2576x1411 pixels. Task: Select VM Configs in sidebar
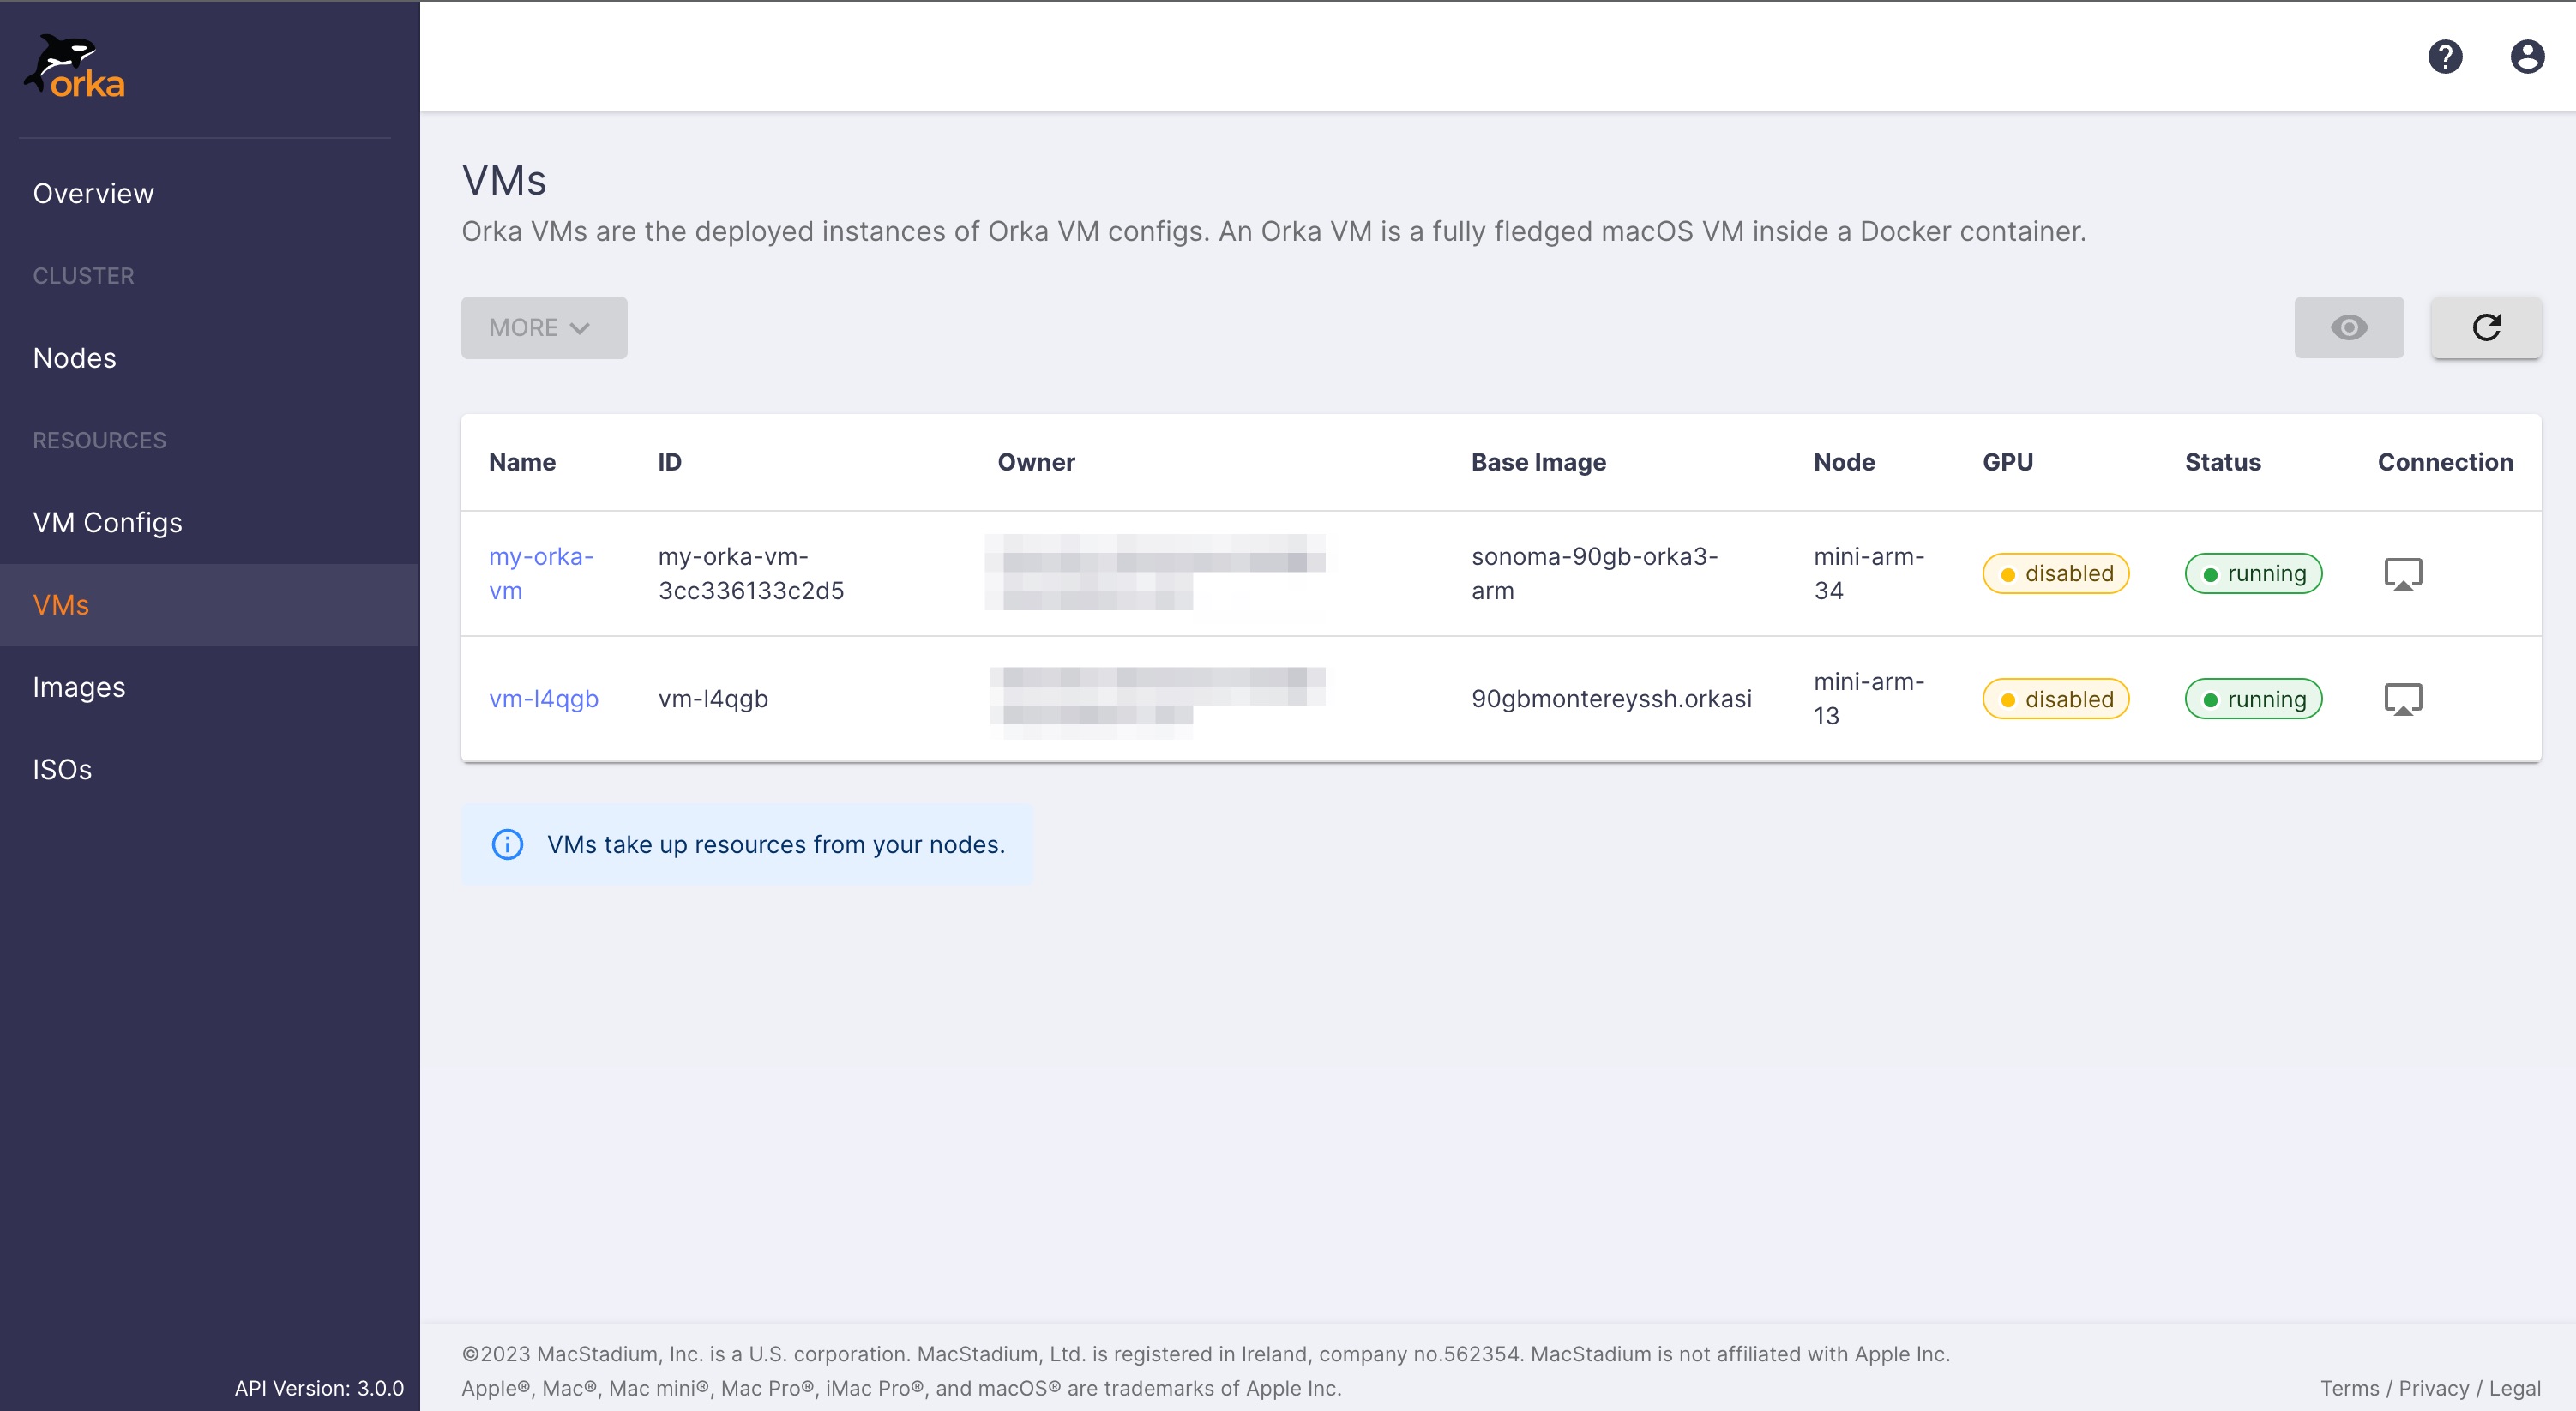(107, 522)
